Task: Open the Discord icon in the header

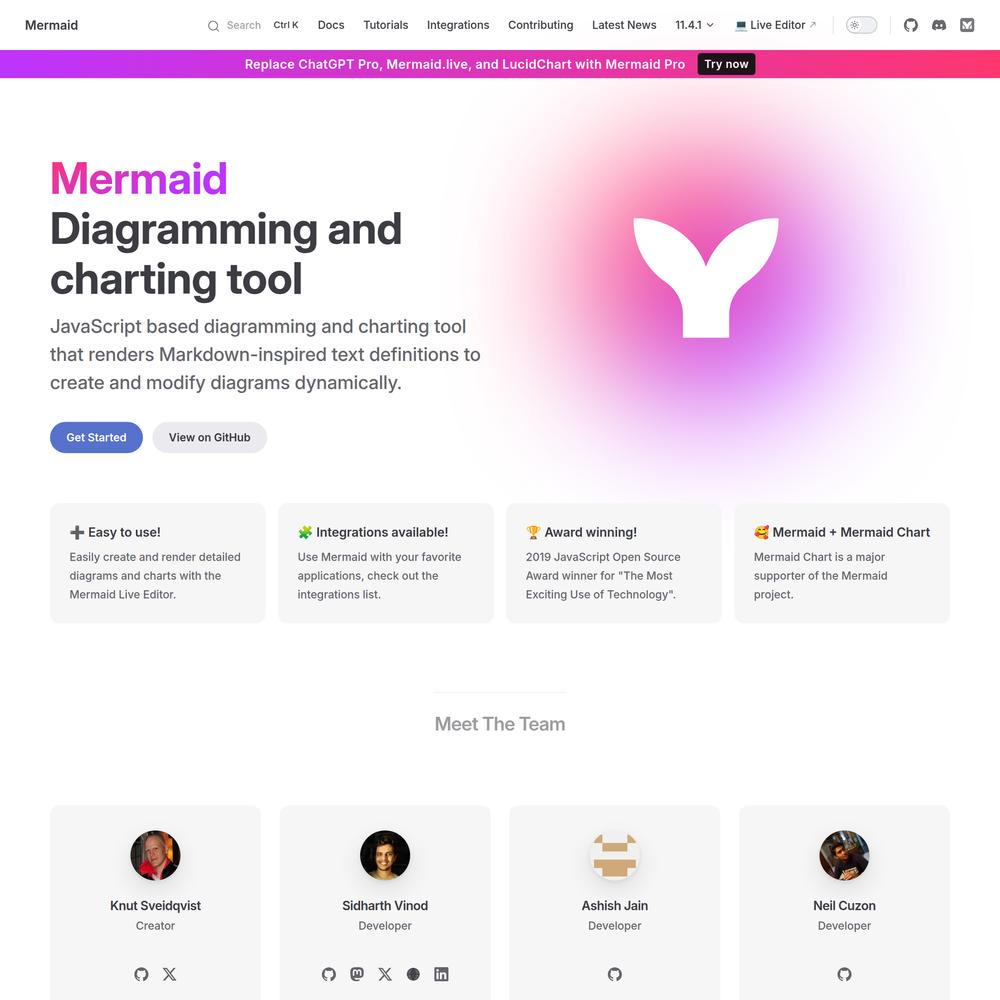Action: pos(939,25)
